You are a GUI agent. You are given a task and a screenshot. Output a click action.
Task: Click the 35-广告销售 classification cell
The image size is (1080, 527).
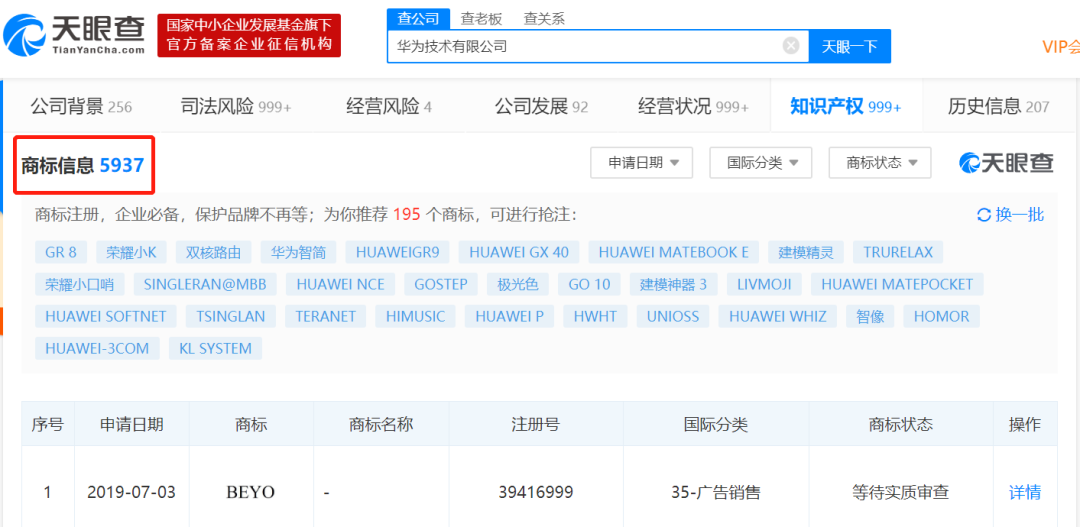[x=715, y=493]
